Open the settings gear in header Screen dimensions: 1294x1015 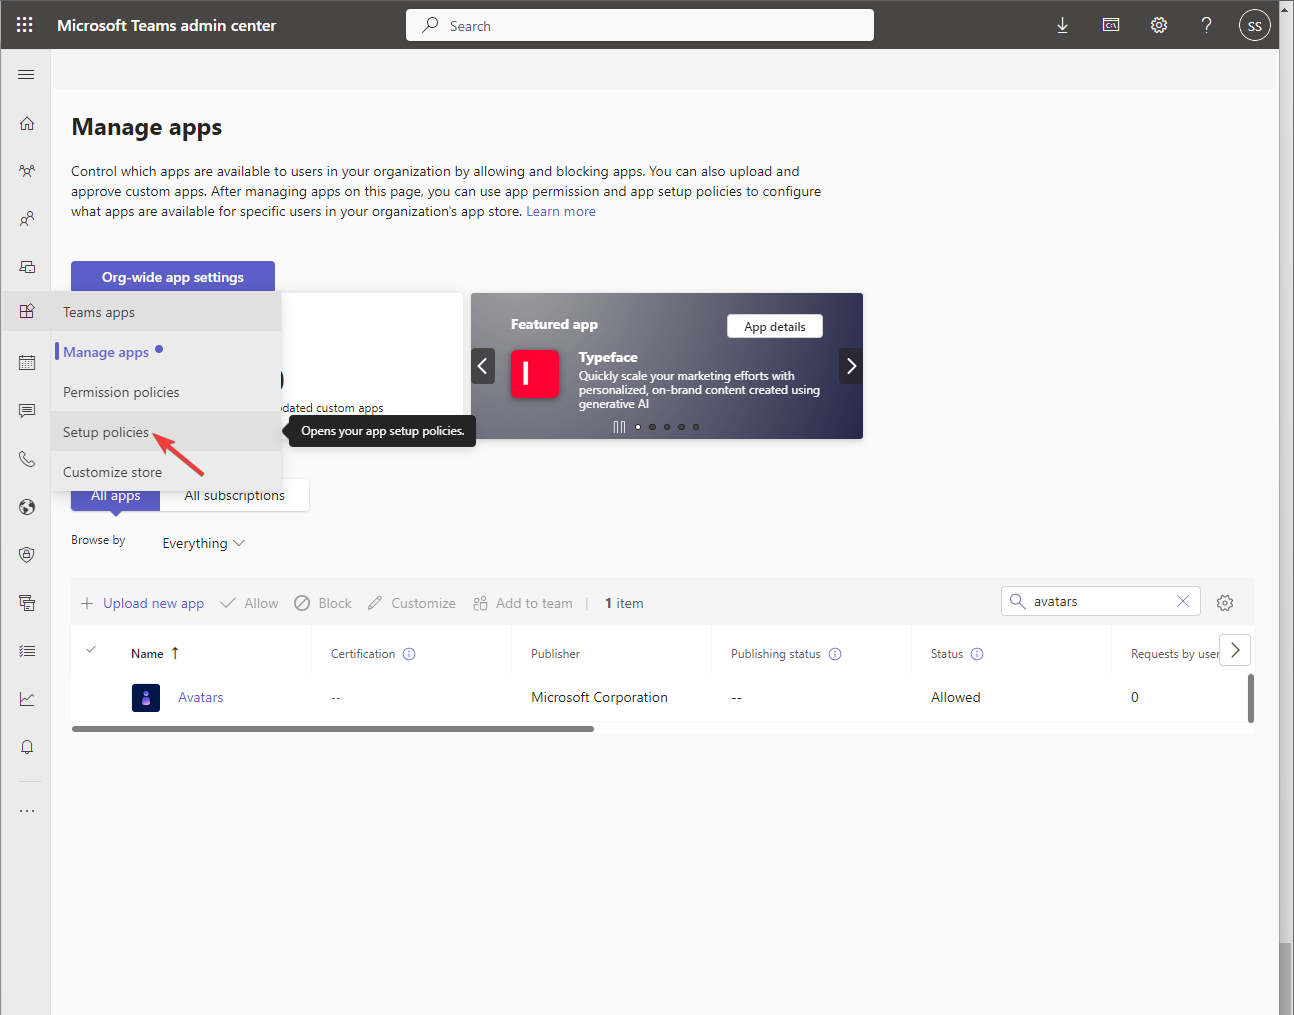pyautogui.click(x=1158, y=25)
